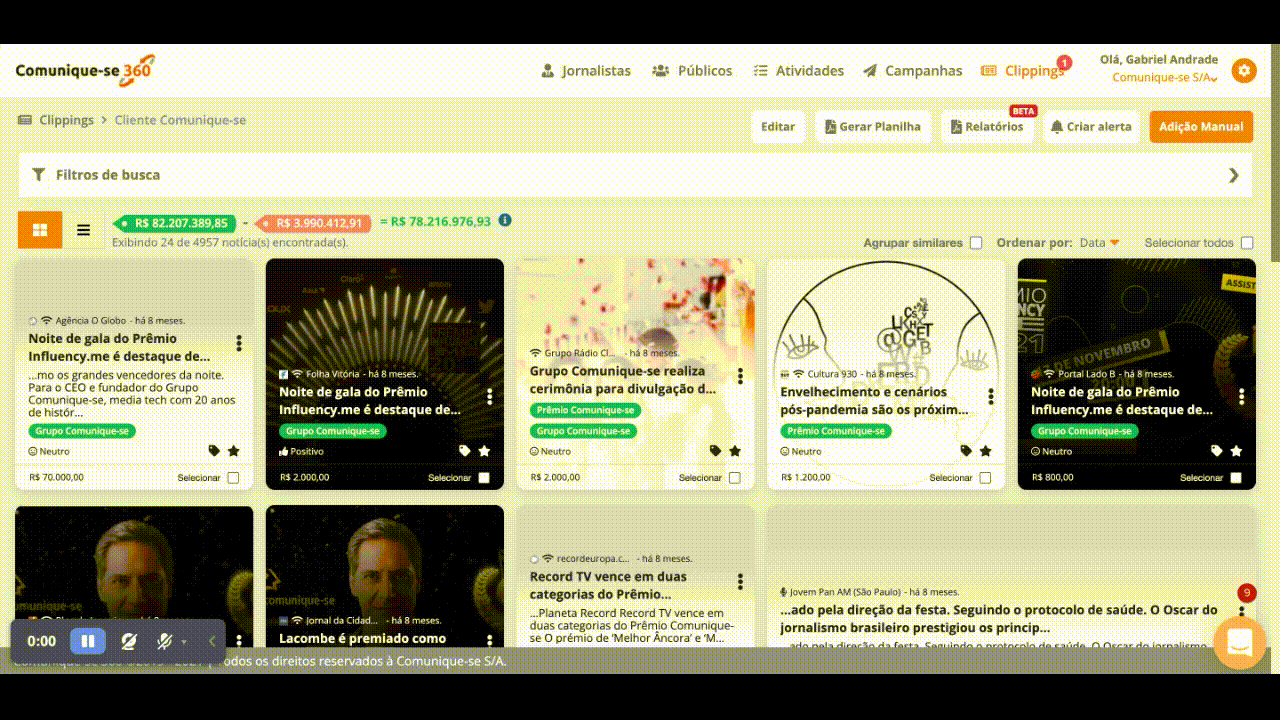Screen dimensions: 1280x720
Task: Tick Selecionar on the Folha Vitória card
Action: point(484,478)
